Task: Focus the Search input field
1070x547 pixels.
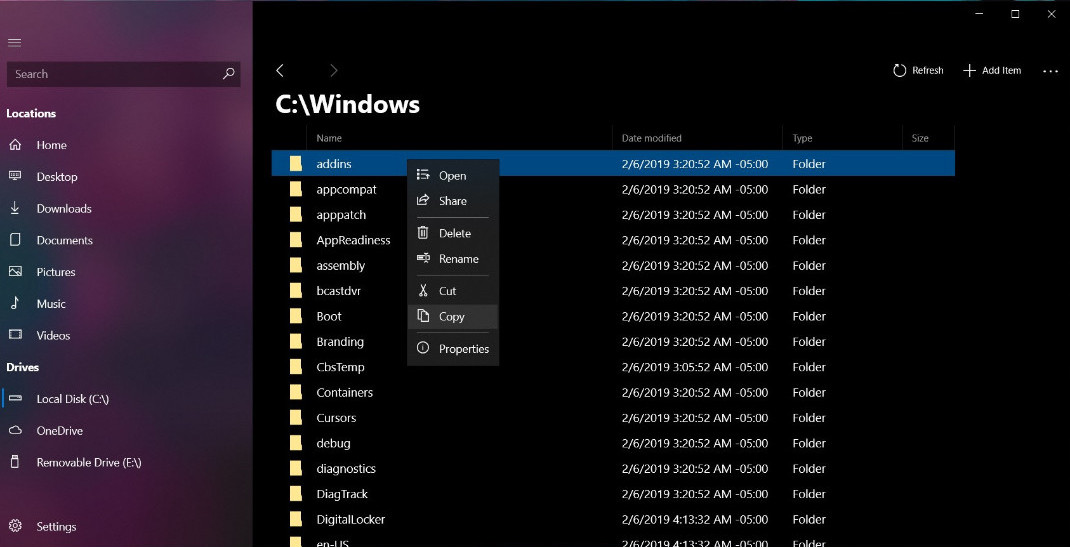Action: pos(124,74)
